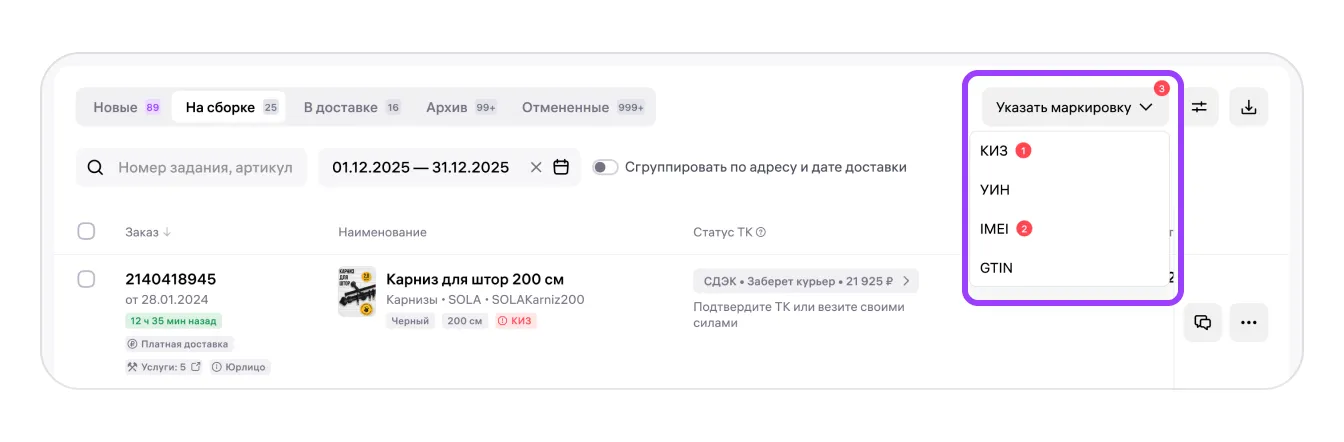Open the calendar date picker icon

point(561,167)
